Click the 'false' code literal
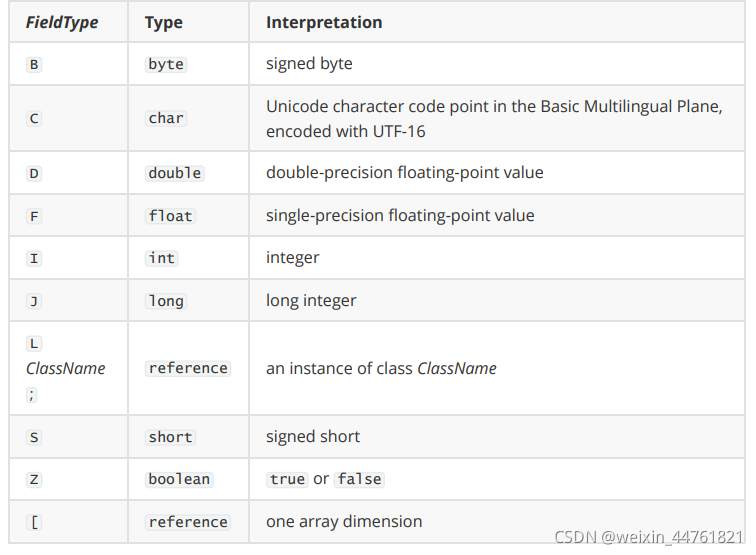756x555 pixels. (360, 479)
